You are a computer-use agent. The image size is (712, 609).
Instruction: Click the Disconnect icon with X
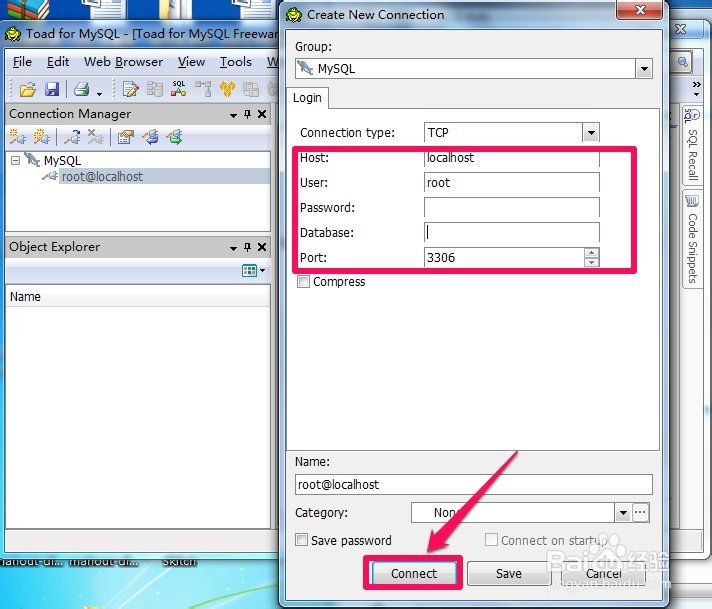tap(96, 137)
